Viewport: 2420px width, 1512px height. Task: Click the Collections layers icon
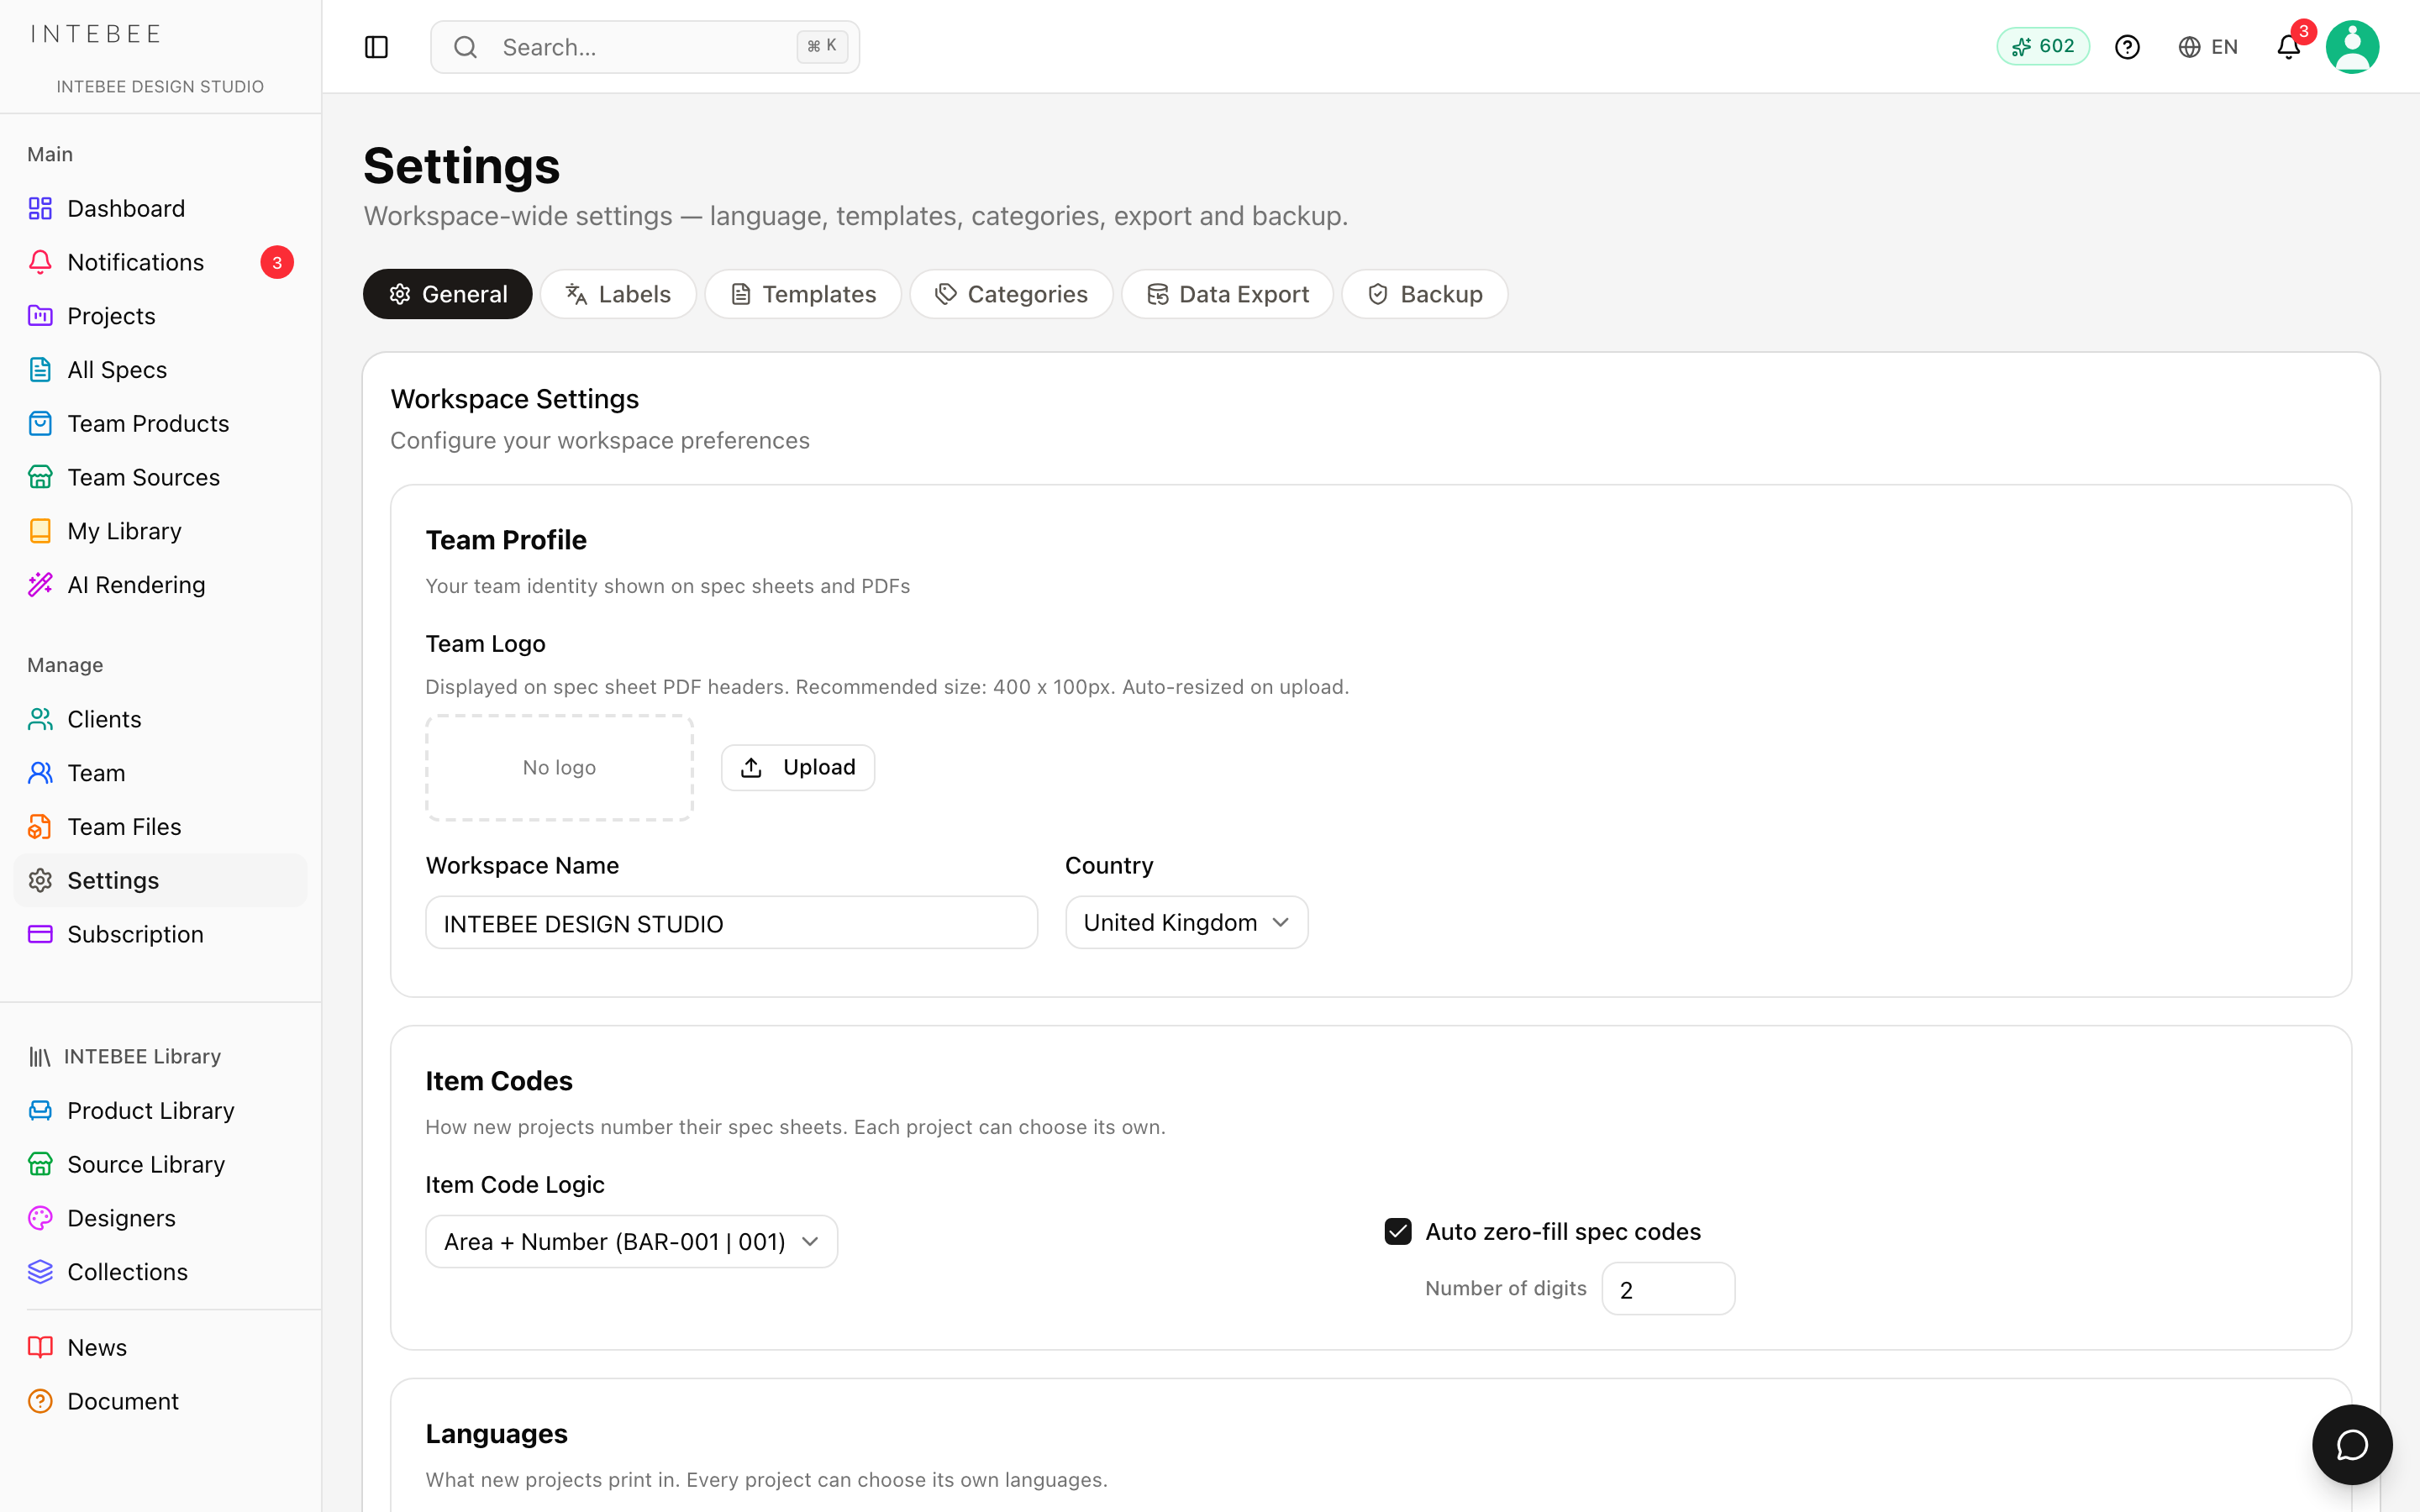pyautogui.click(x=40, y=1272)
